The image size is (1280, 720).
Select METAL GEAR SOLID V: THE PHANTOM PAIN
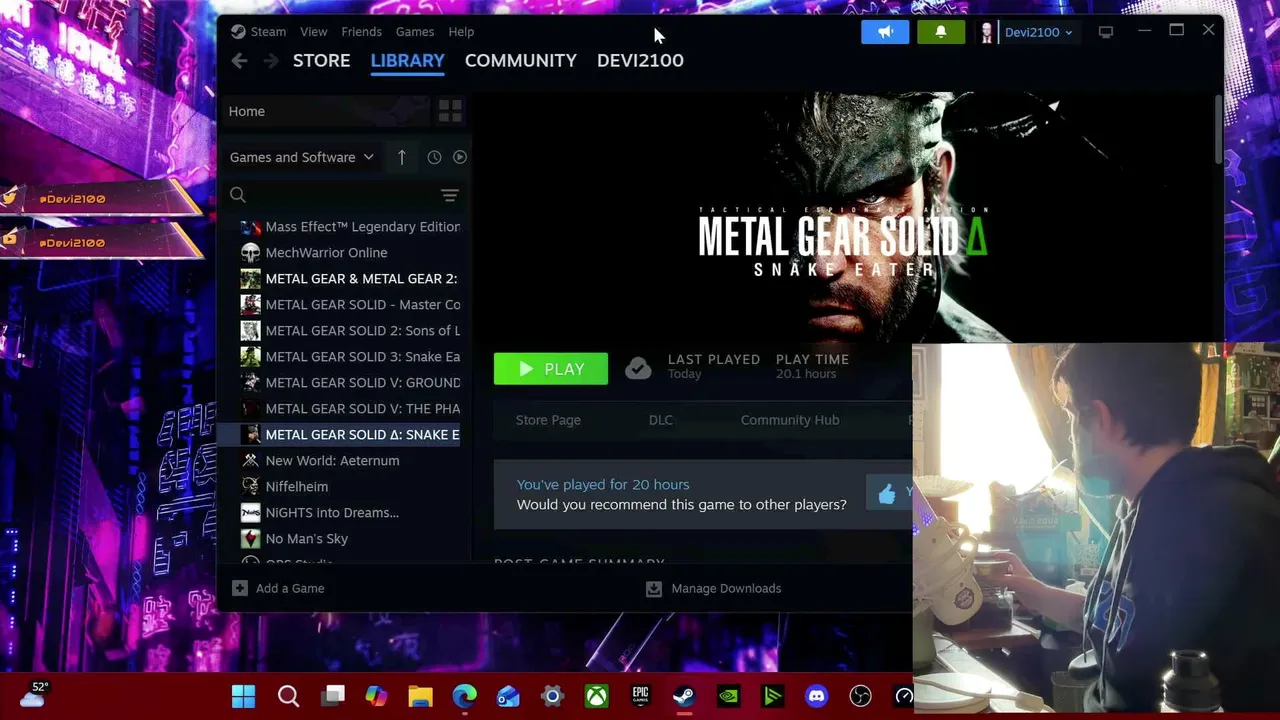350,409
